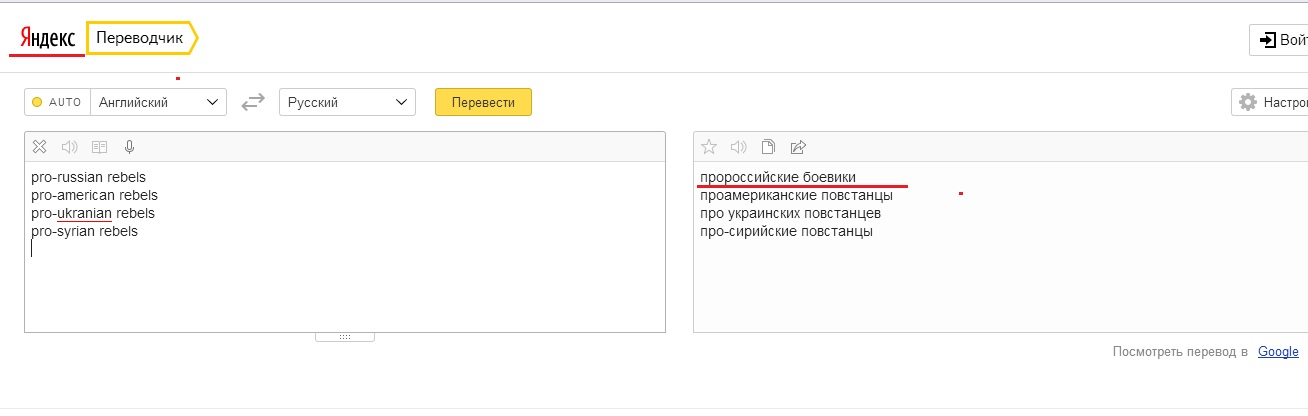Go to the Яндекс home logo
This screenshot has height=416, width=1308.
47,39
